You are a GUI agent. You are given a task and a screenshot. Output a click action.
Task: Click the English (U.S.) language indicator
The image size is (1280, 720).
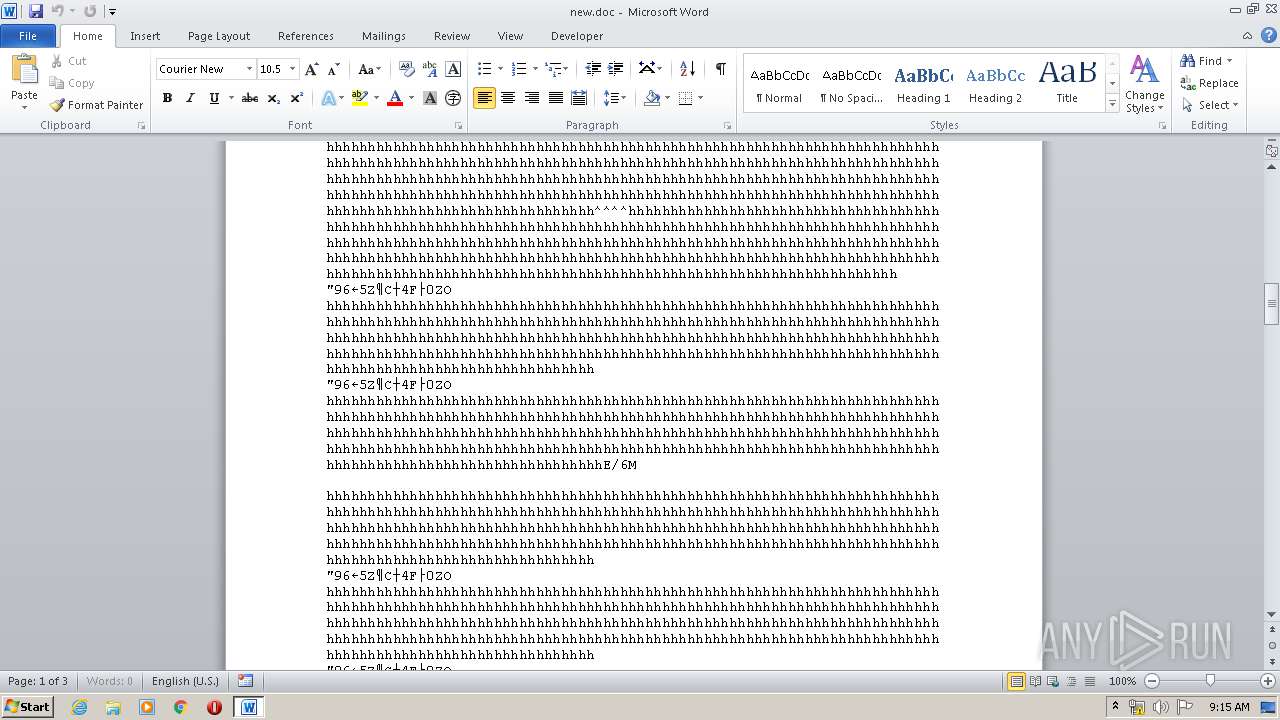[x=185, y=681]
